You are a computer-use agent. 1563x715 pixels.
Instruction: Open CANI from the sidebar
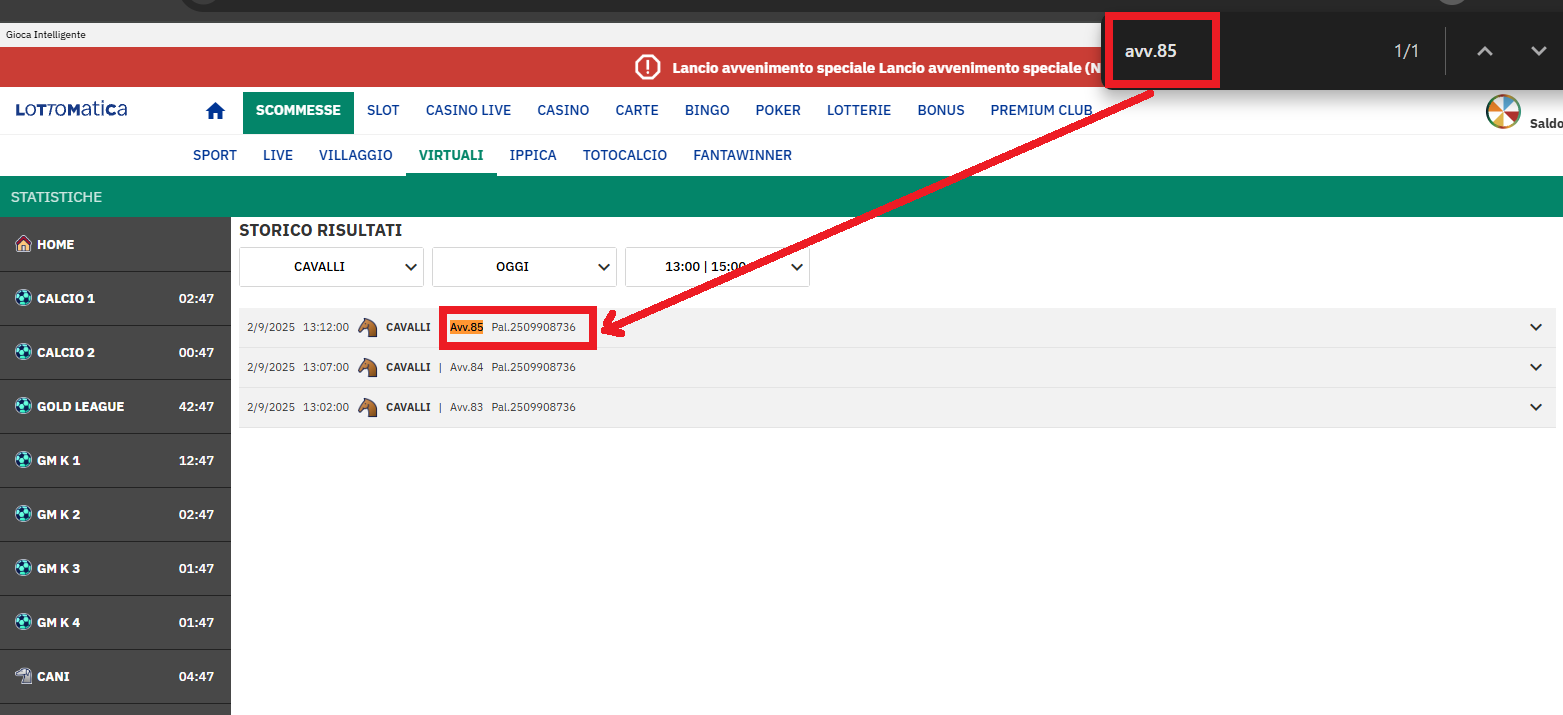tap(115, 676)
